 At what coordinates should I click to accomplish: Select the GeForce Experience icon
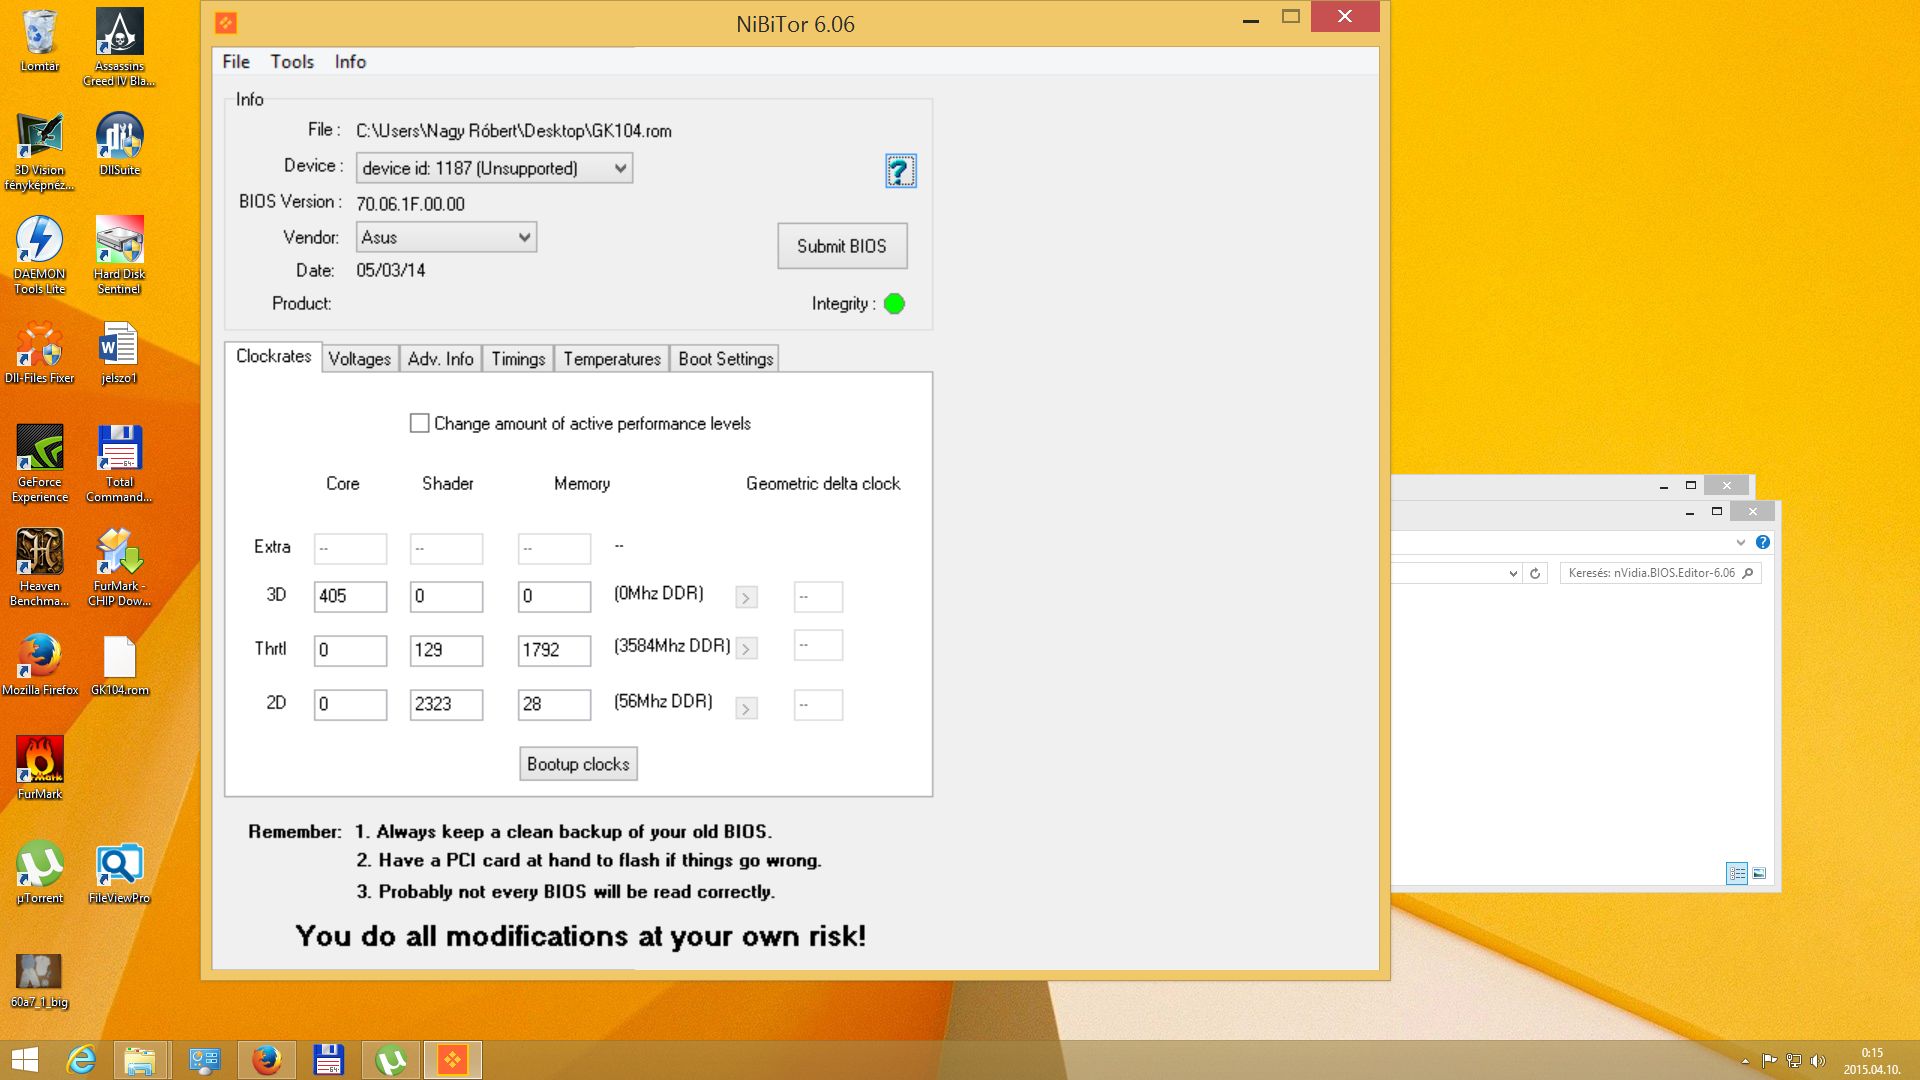click(40, 462)
